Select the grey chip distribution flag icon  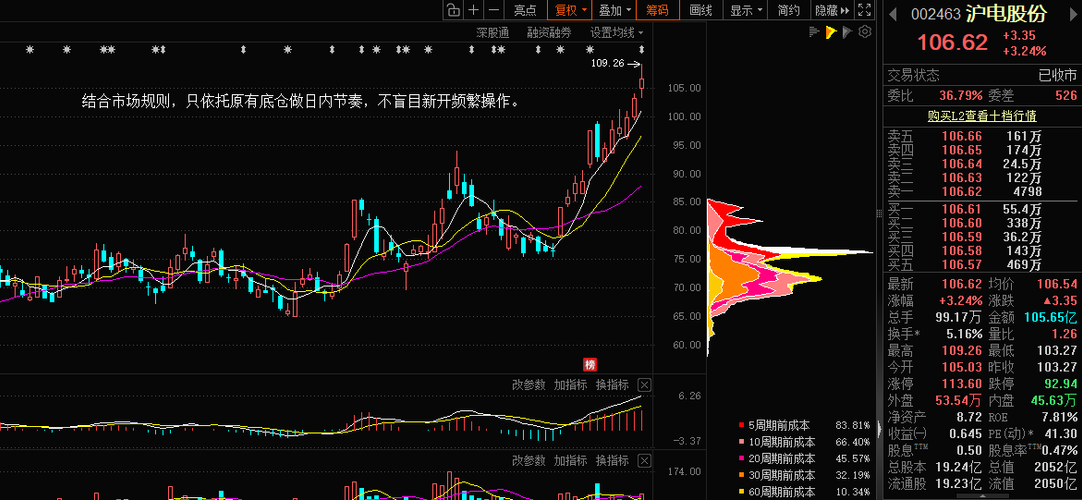pos(848,32)
